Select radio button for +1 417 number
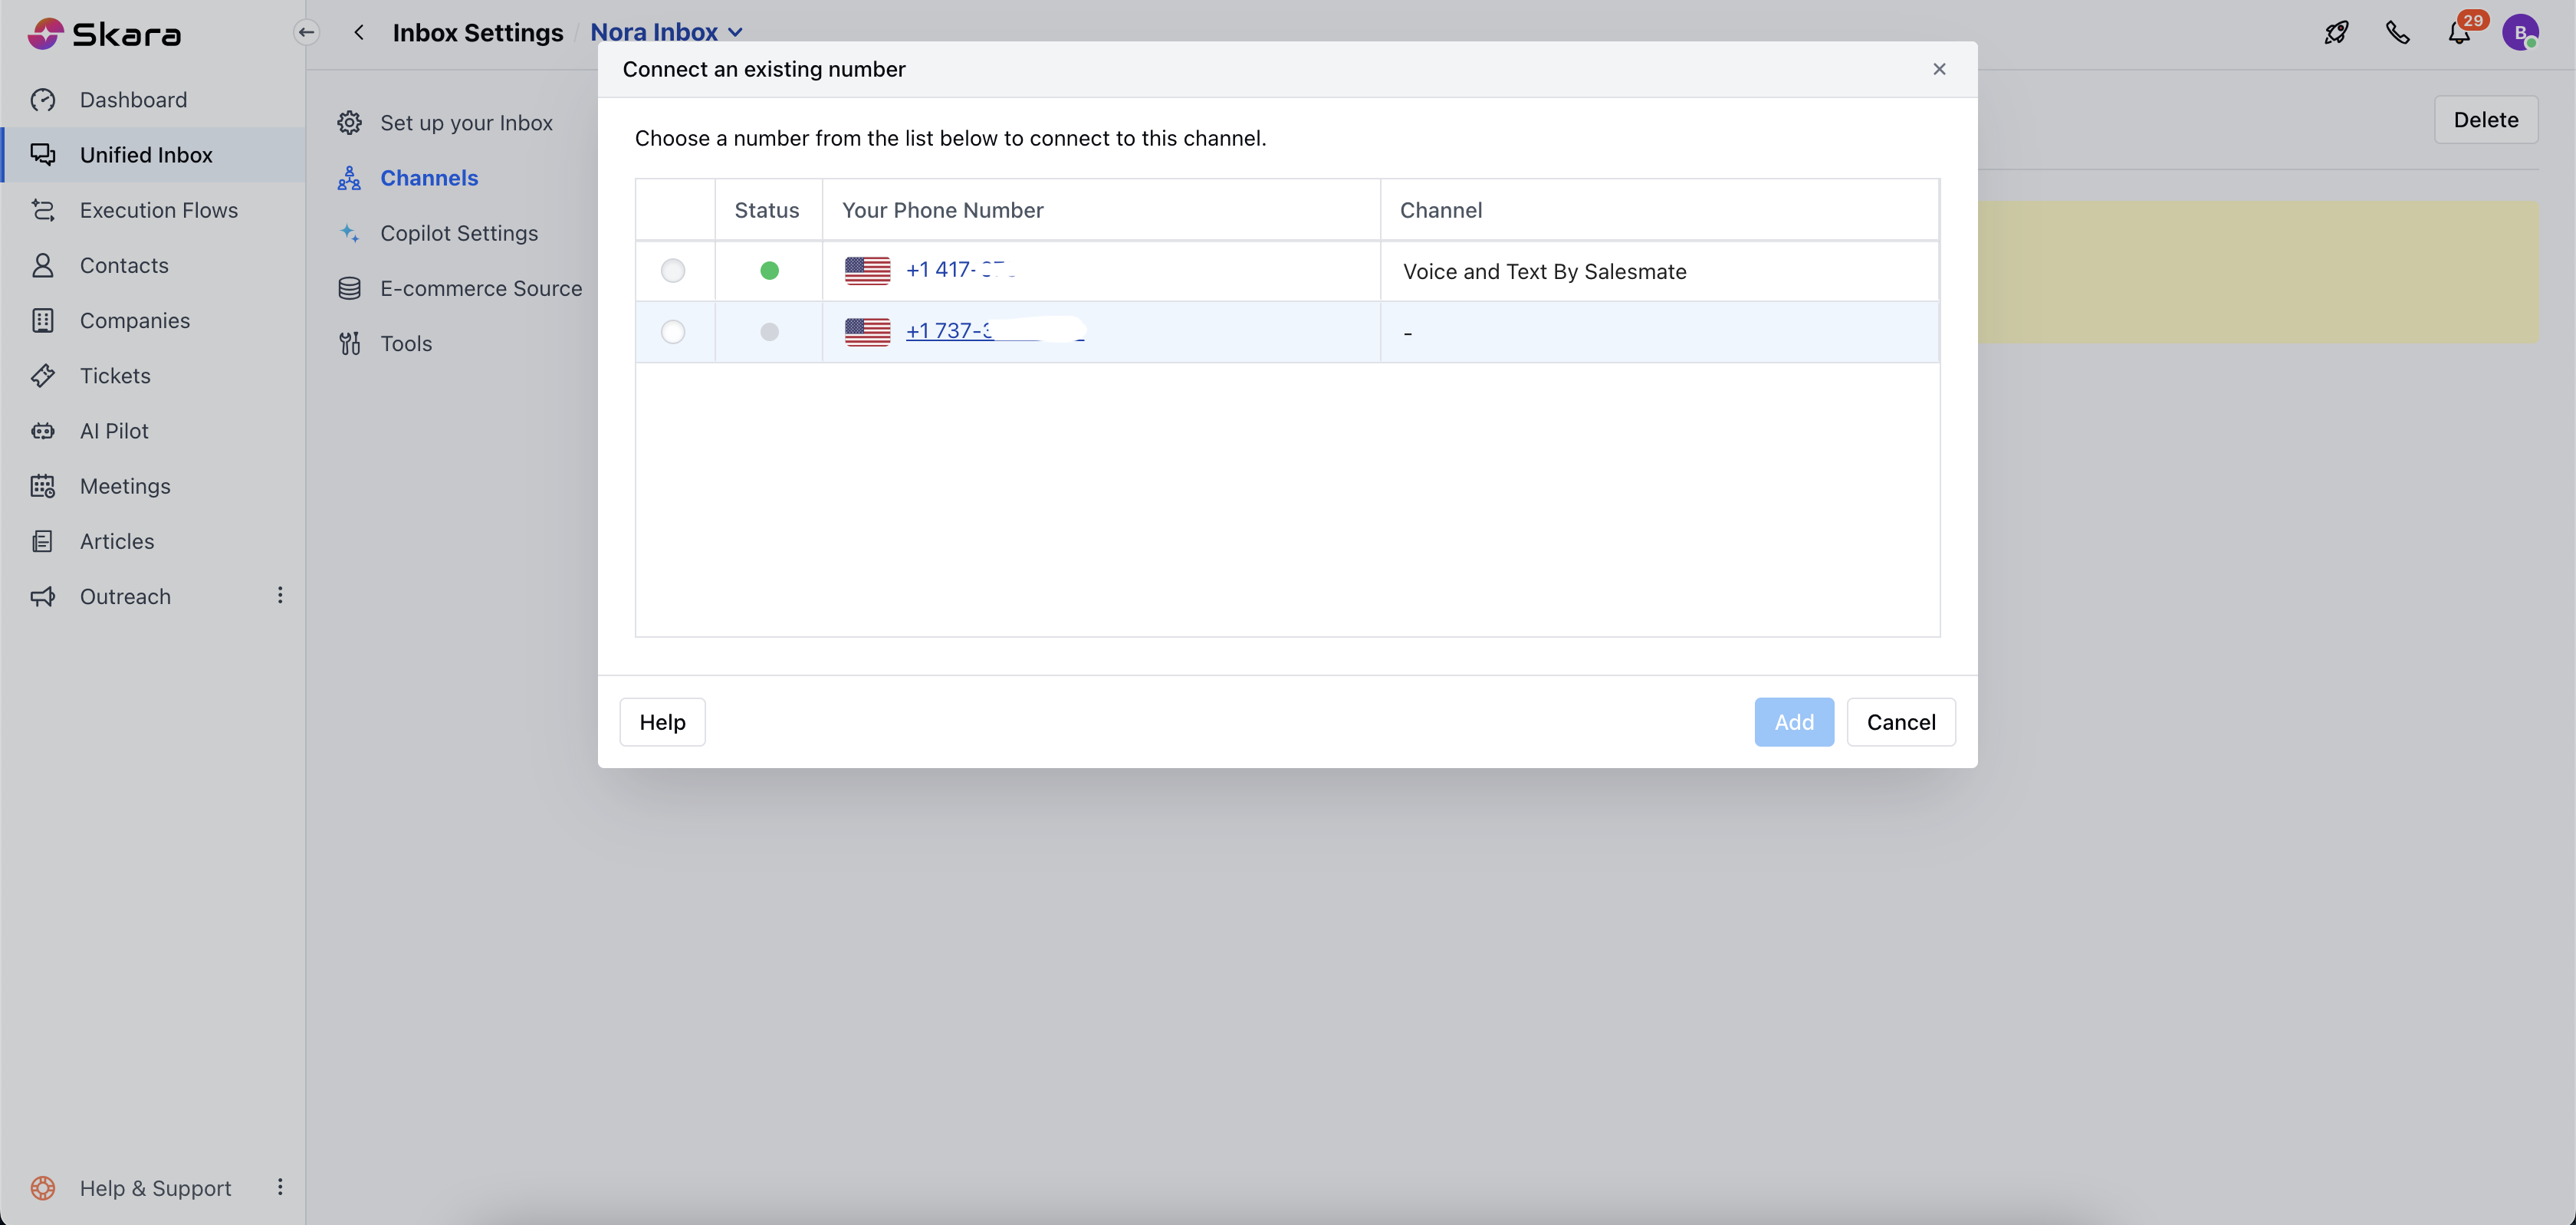Viewport: 2576px width, 1225px height. coord(673,271)
